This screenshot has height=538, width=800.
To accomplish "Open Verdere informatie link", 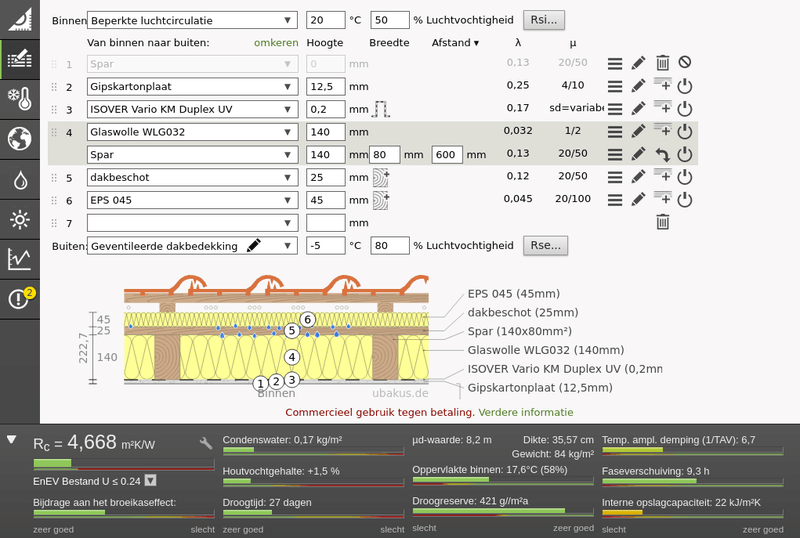I will (526, 412).
